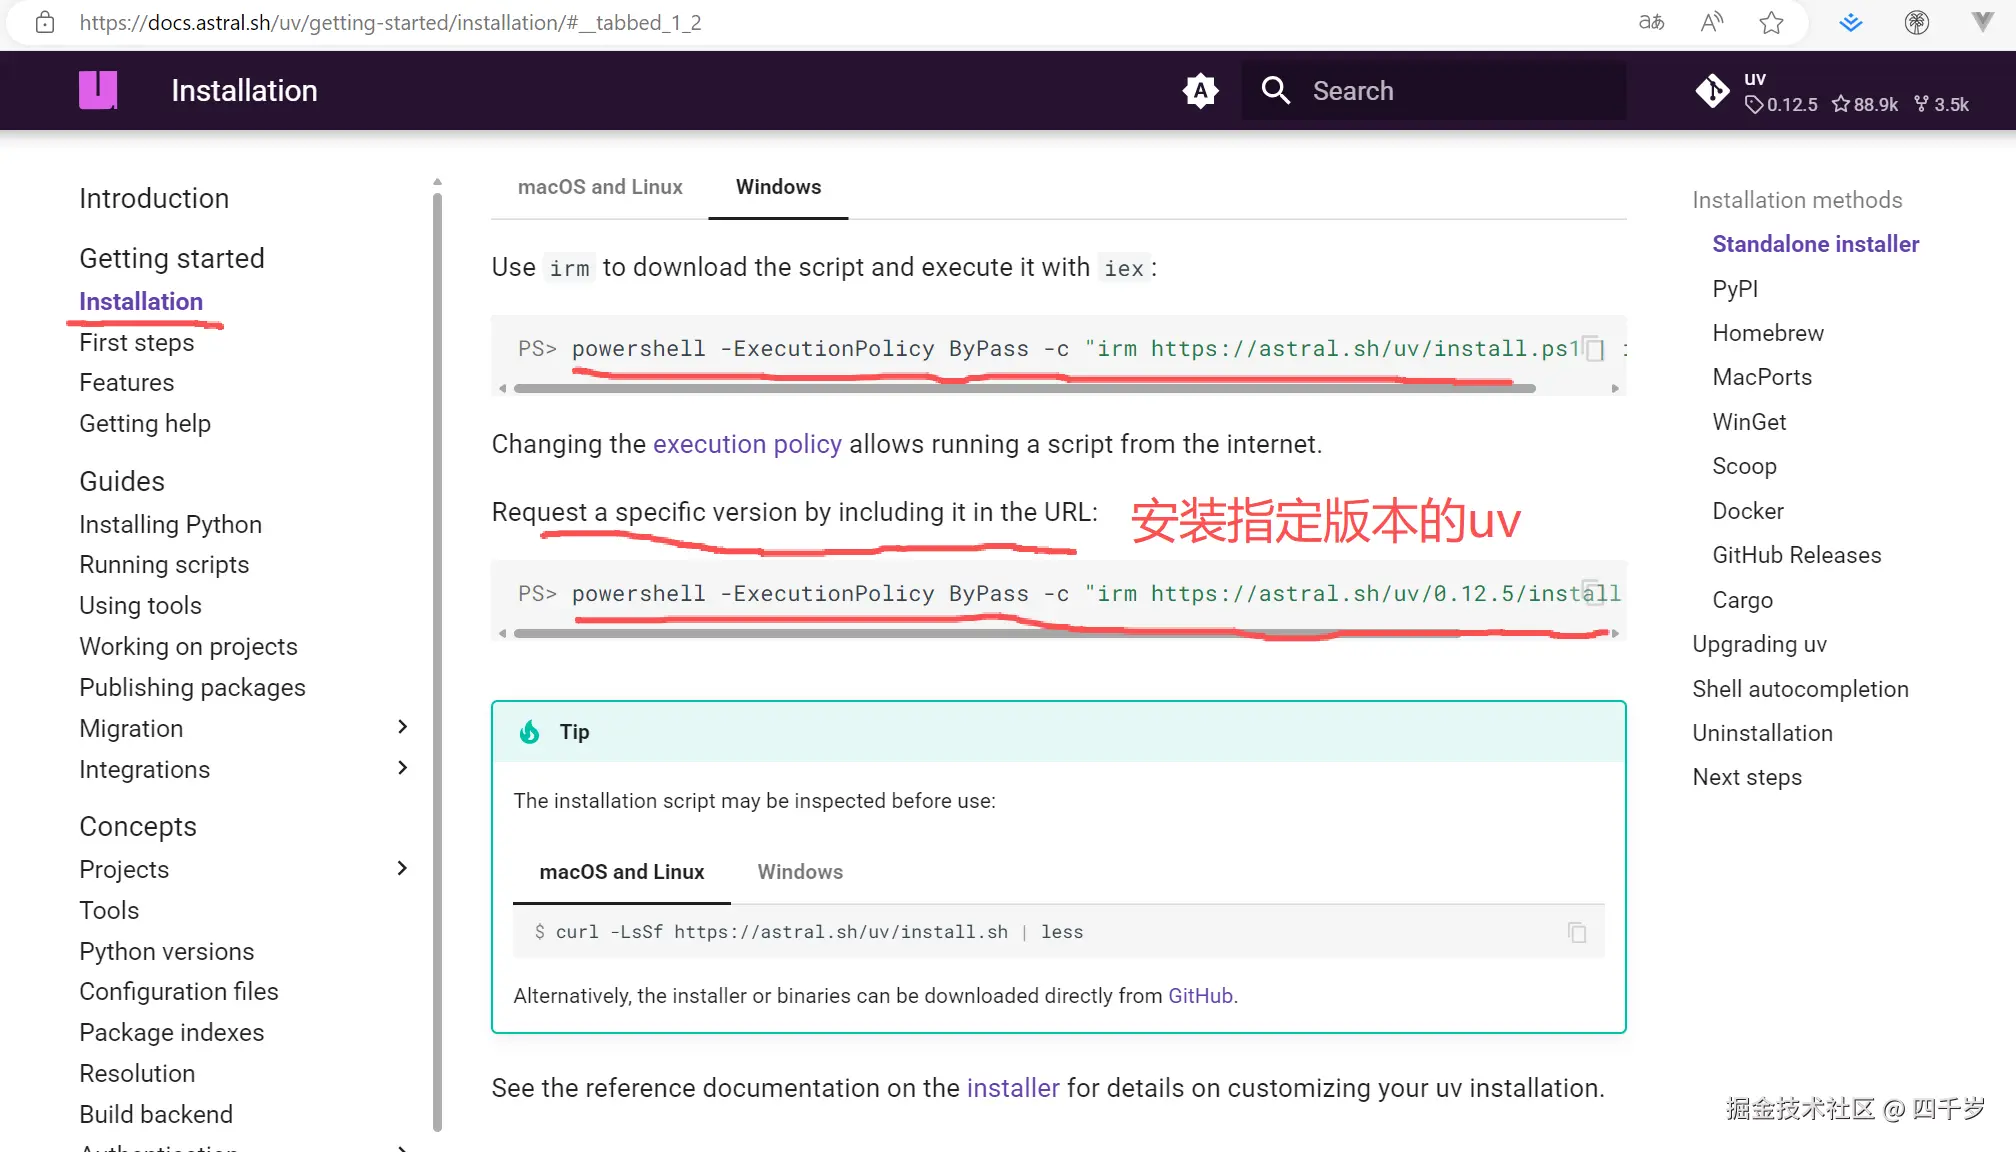This screenshot has height=1152, width=2016.
Task: Open Build backend page
Action: 156,1114
